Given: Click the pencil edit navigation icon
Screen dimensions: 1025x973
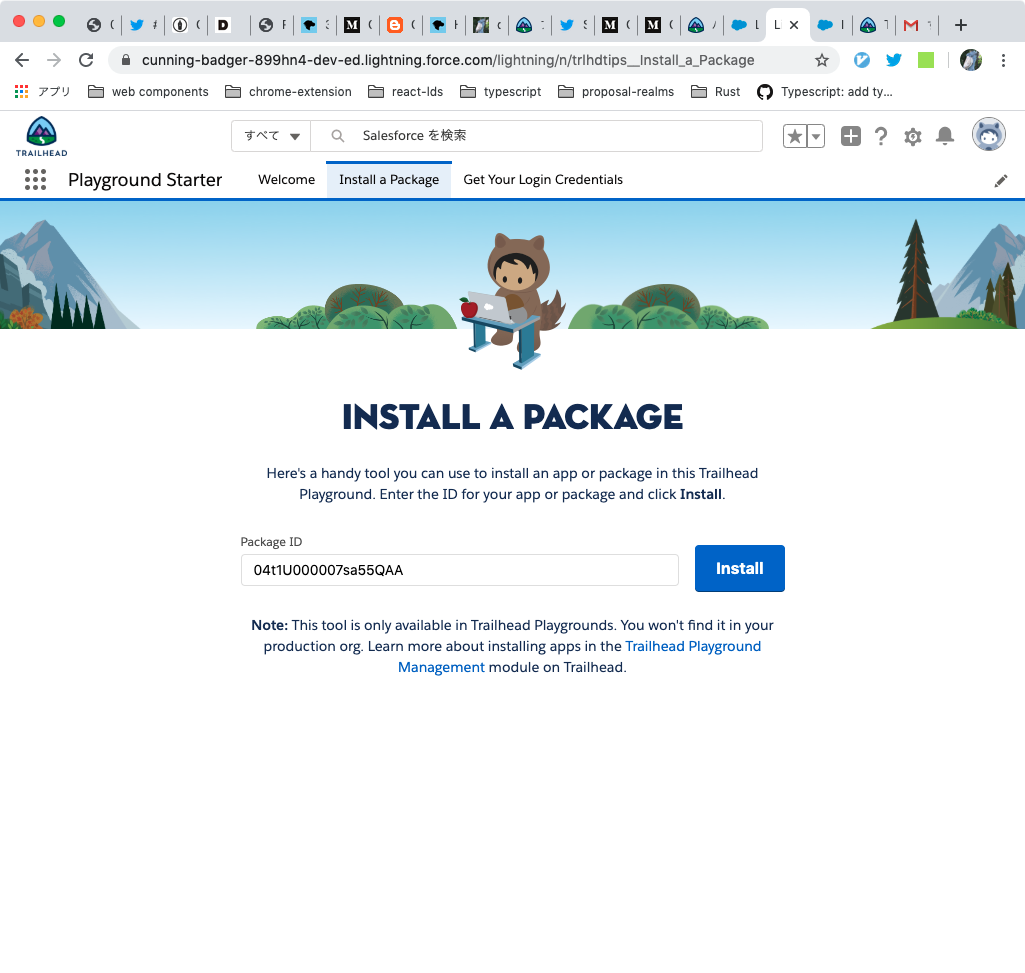Looking at the screenshot, I should pyautogui.click(x=1001, y=180).
